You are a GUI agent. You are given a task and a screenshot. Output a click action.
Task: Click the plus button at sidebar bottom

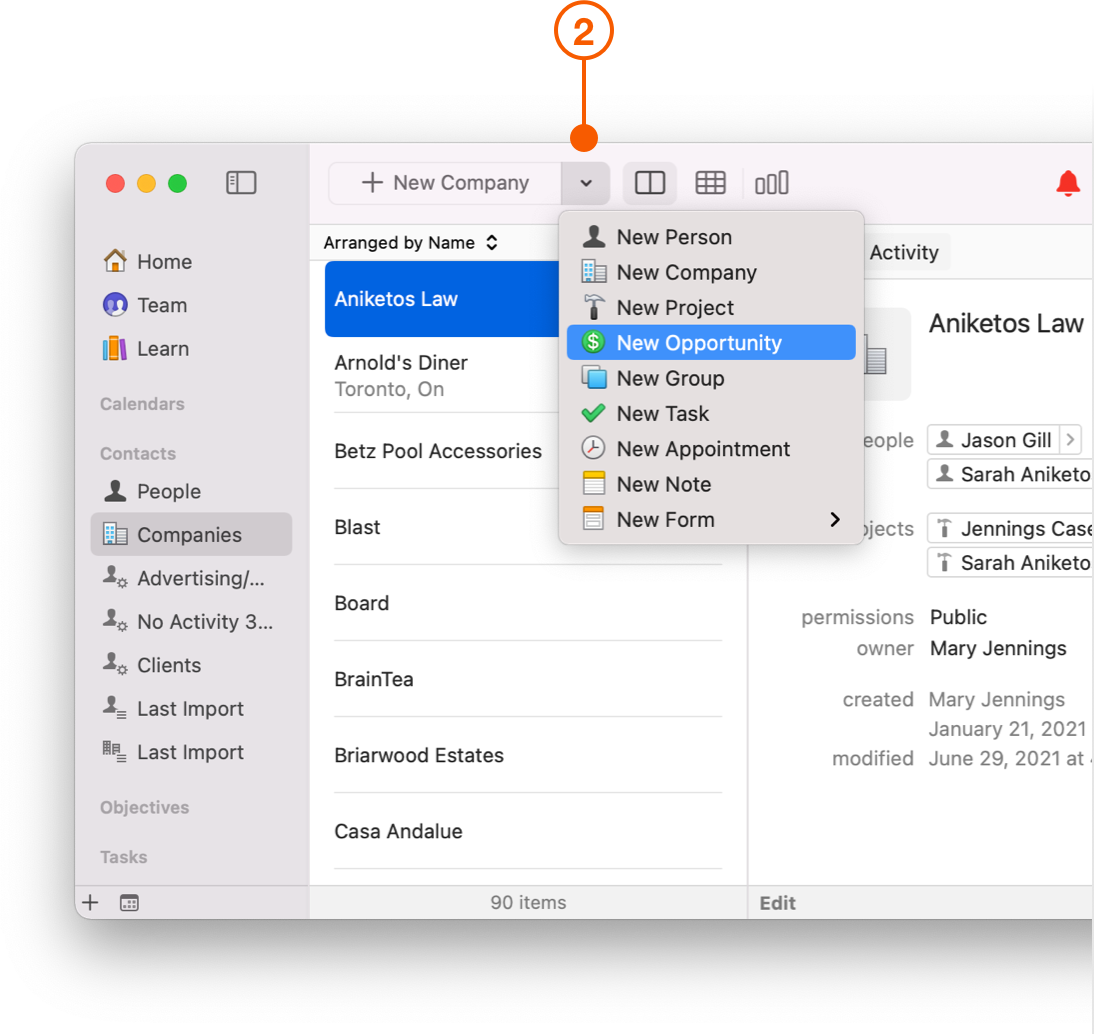(90, 903)
